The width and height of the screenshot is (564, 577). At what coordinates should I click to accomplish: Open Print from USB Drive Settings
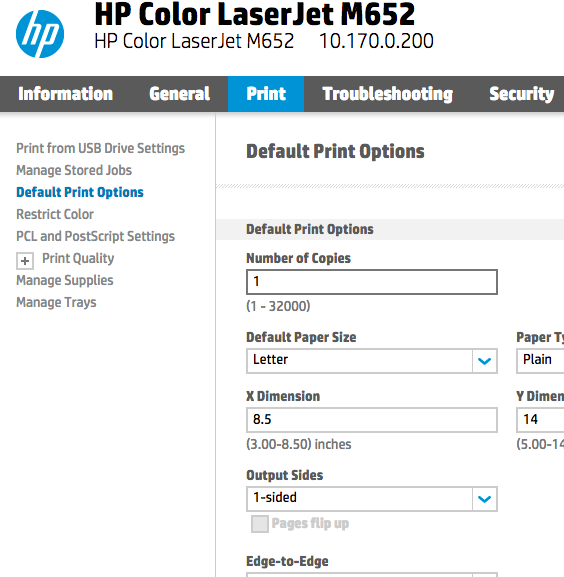pos(100,148)
